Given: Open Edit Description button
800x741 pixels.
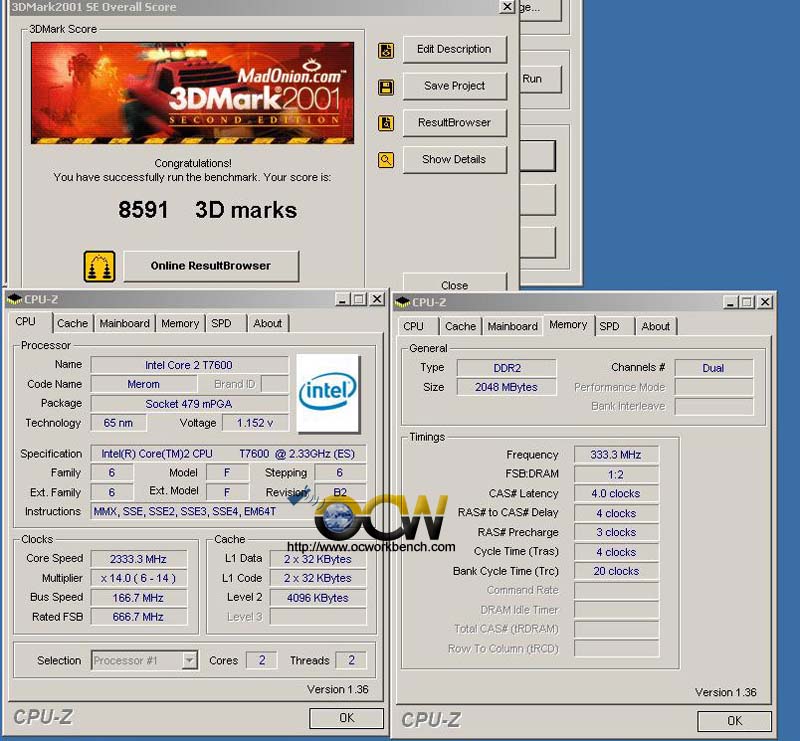Looking at the screenshot, I should point(455,50).
